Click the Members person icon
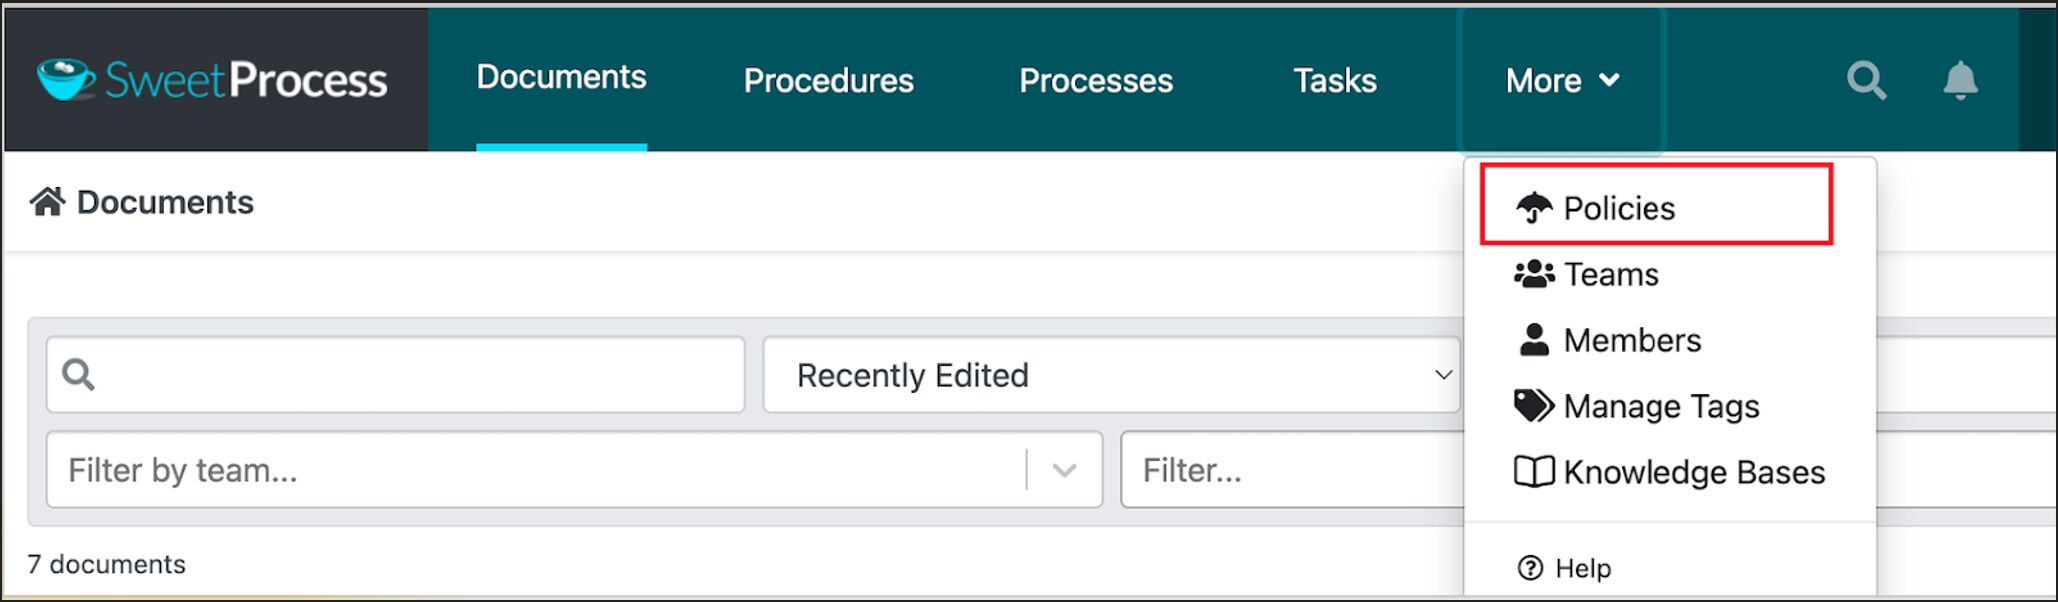The width and height of the screenshot is (2058, 602). click(x=1533, y=340)
